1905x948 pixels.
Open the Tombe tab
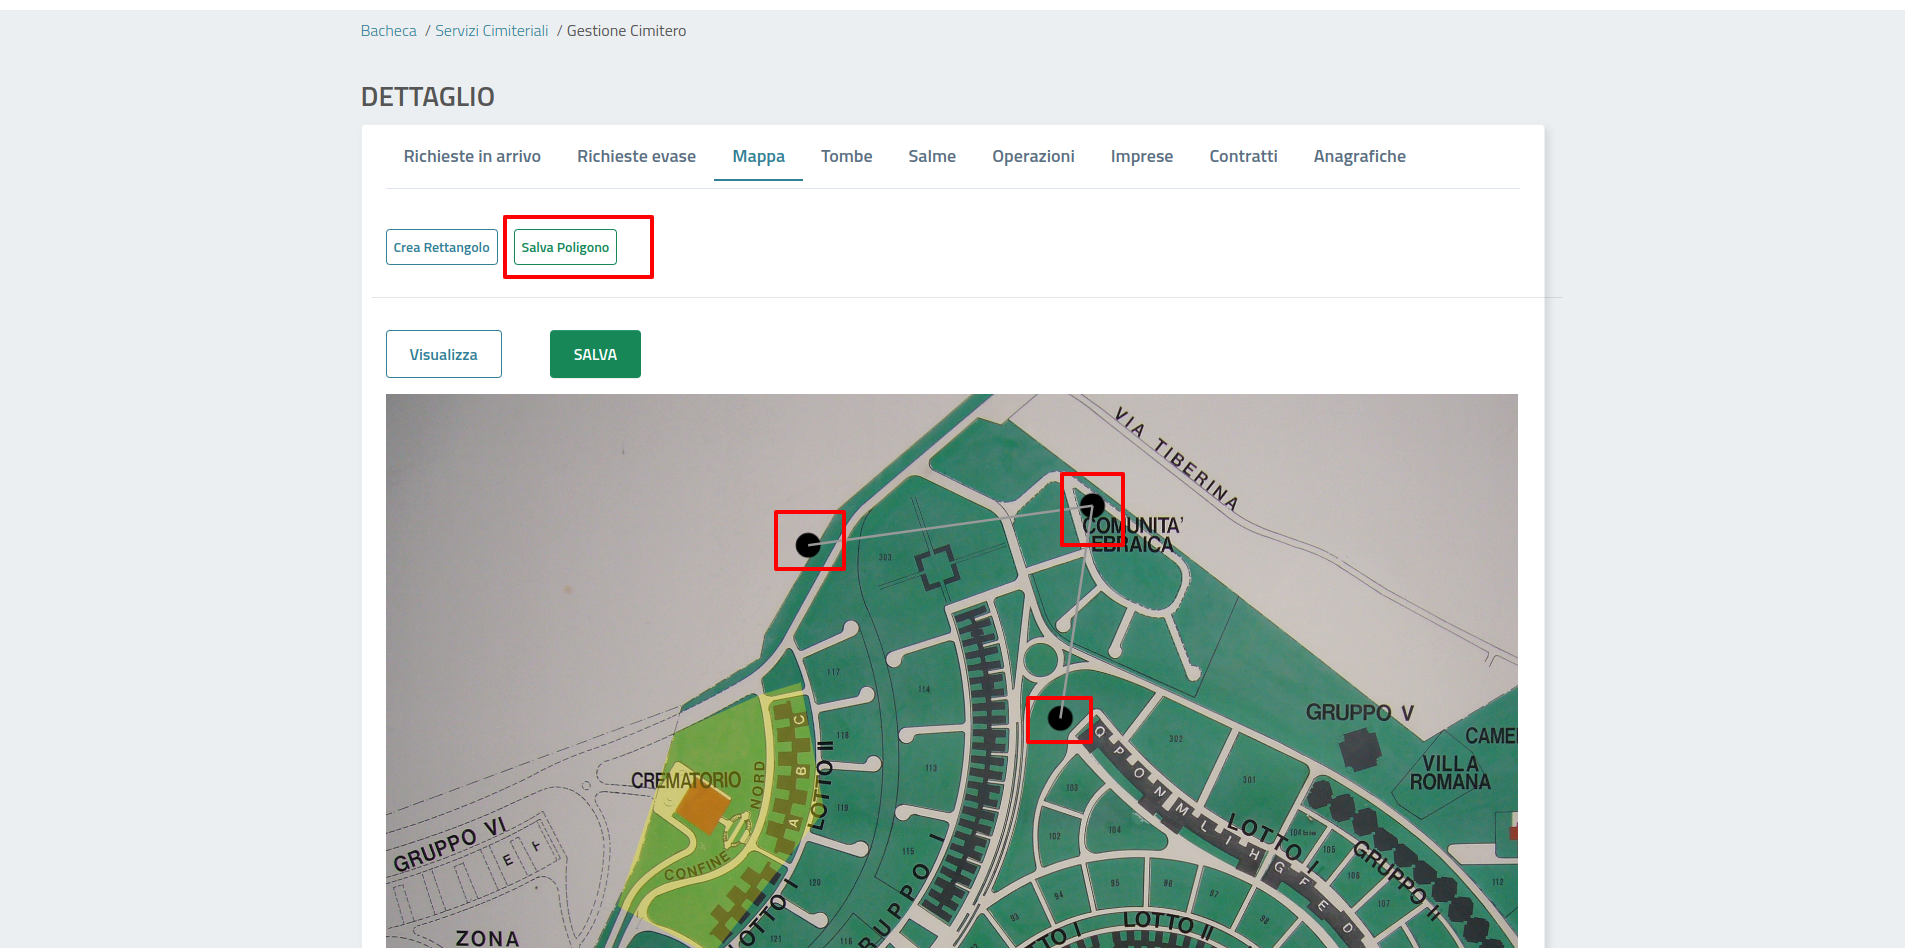point(846,156)
